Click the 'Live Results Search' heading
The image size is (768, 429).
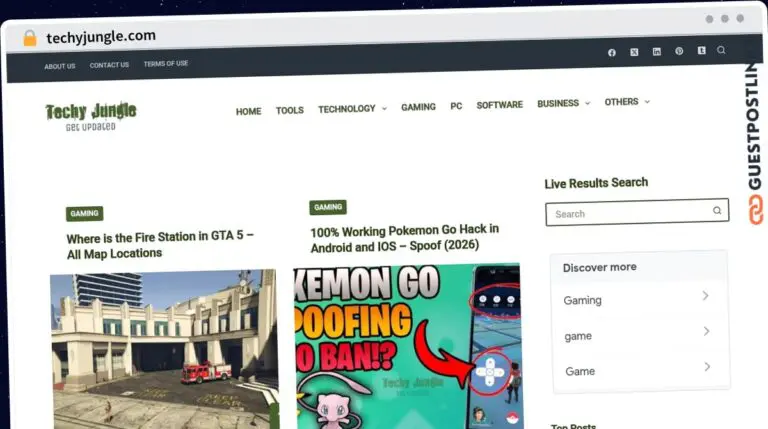click(596, 183)
